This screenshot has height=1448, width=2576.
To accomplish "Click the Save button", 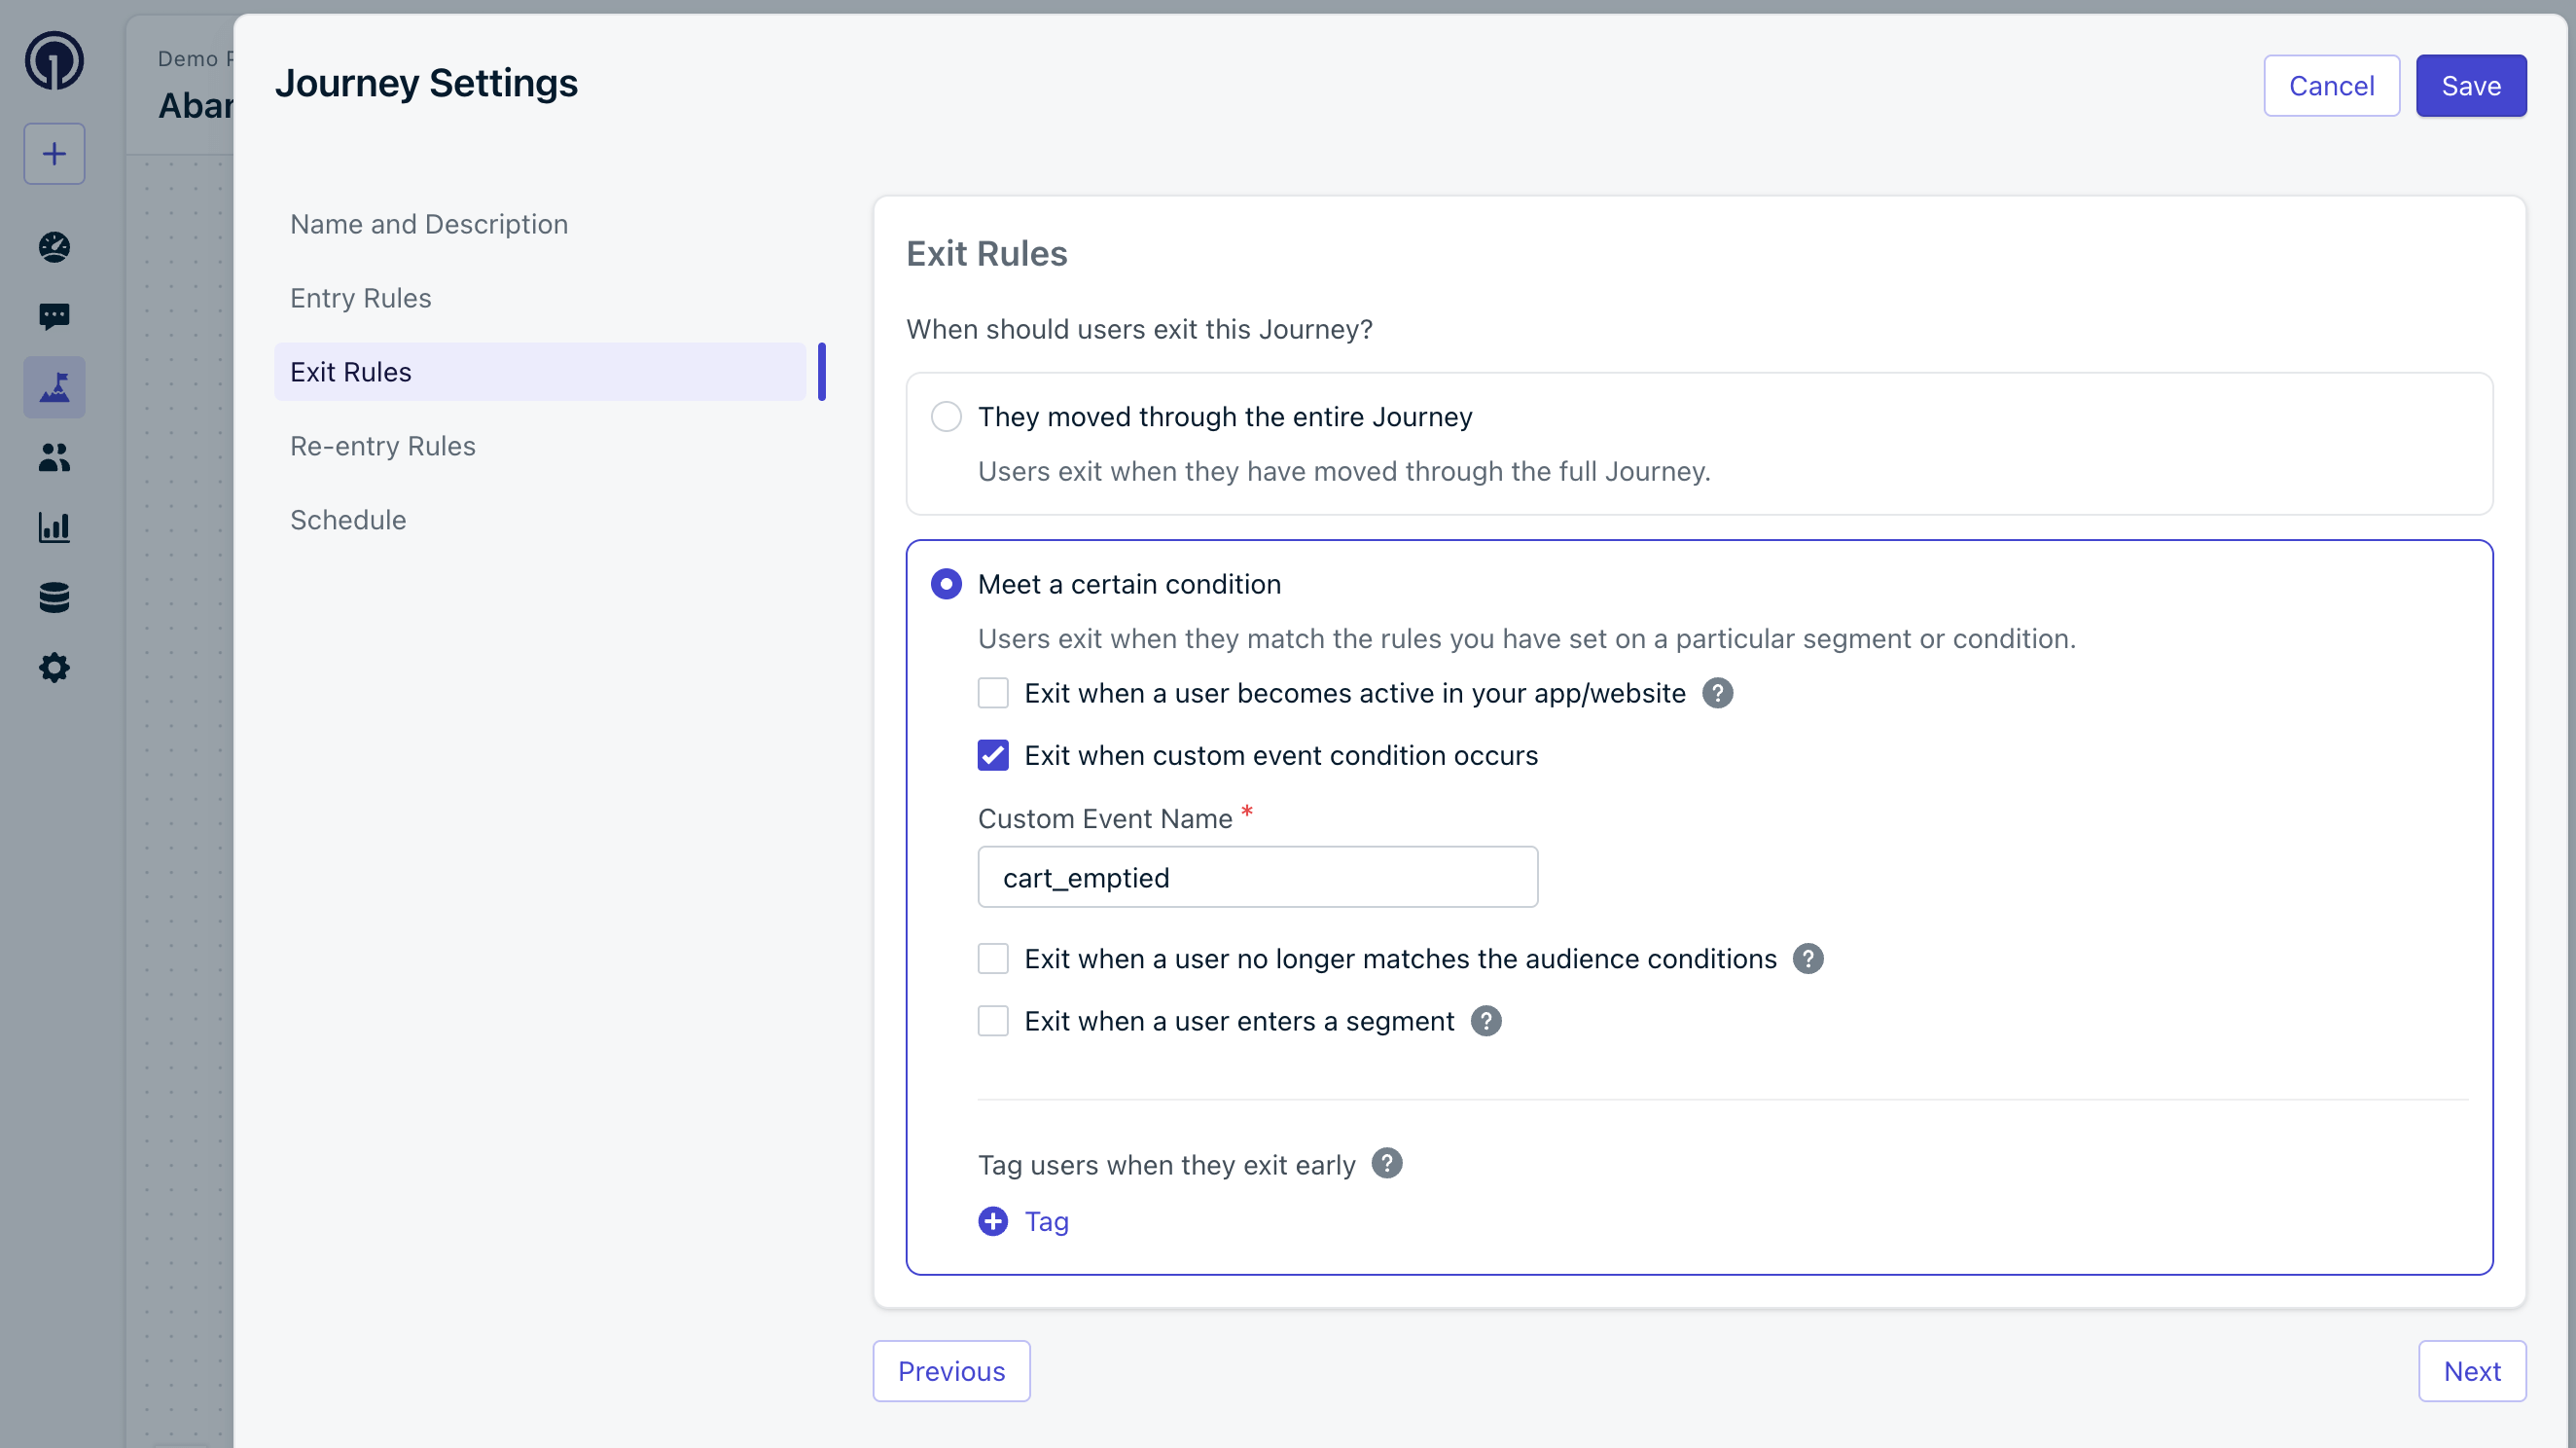I will pos(2470,86).
